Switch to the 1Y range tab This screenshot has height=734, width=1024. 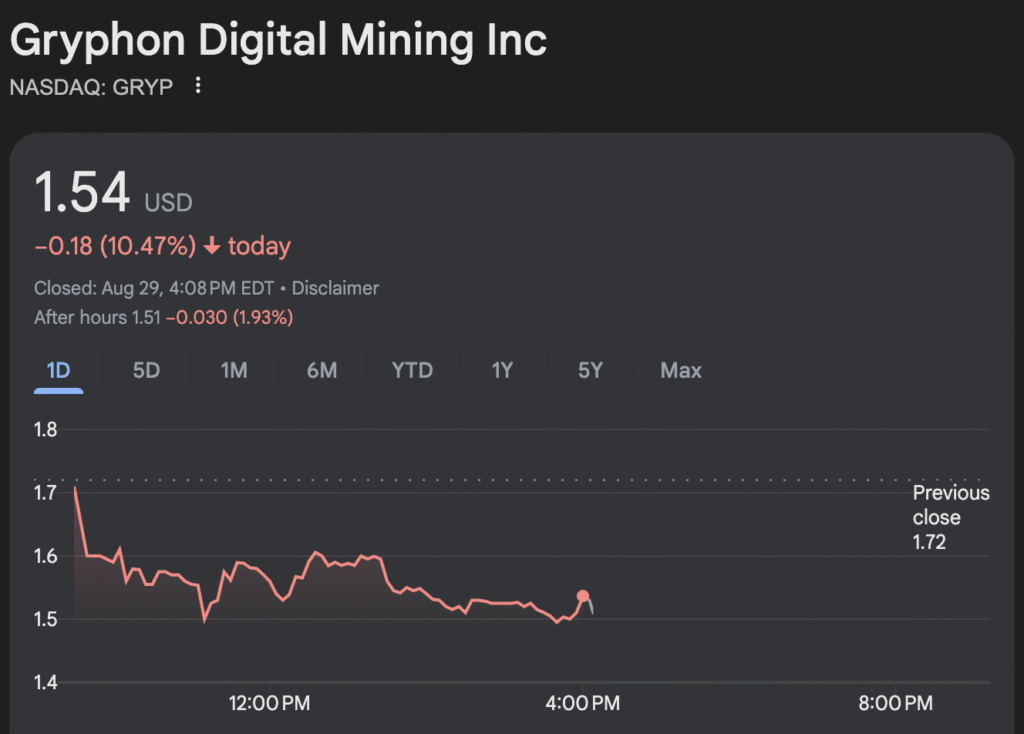[502, 370]
